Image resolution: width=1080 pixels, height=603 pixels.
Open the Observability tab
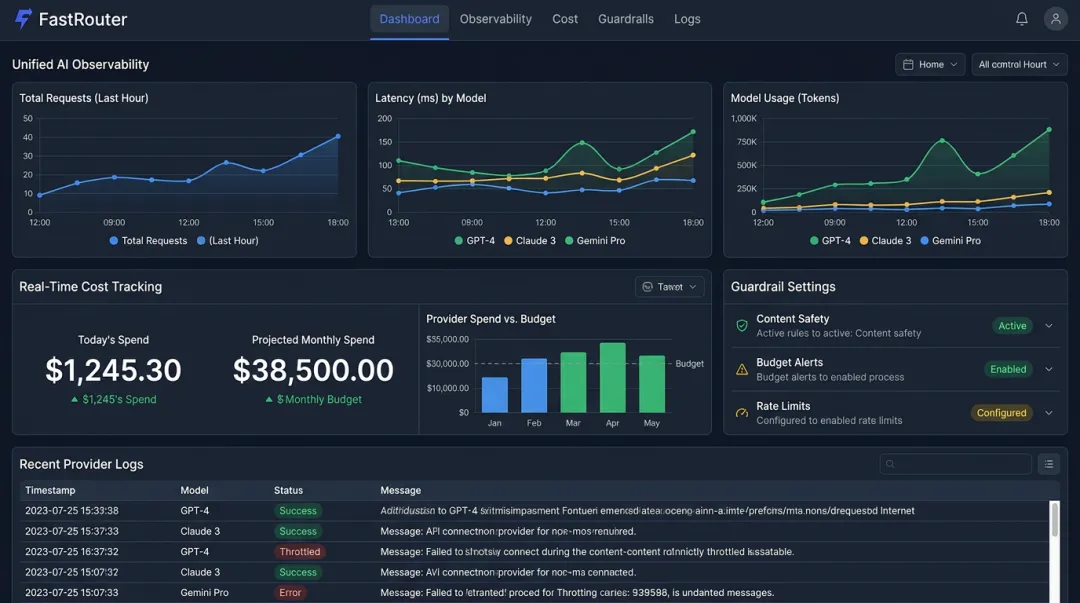pos(495,19)
